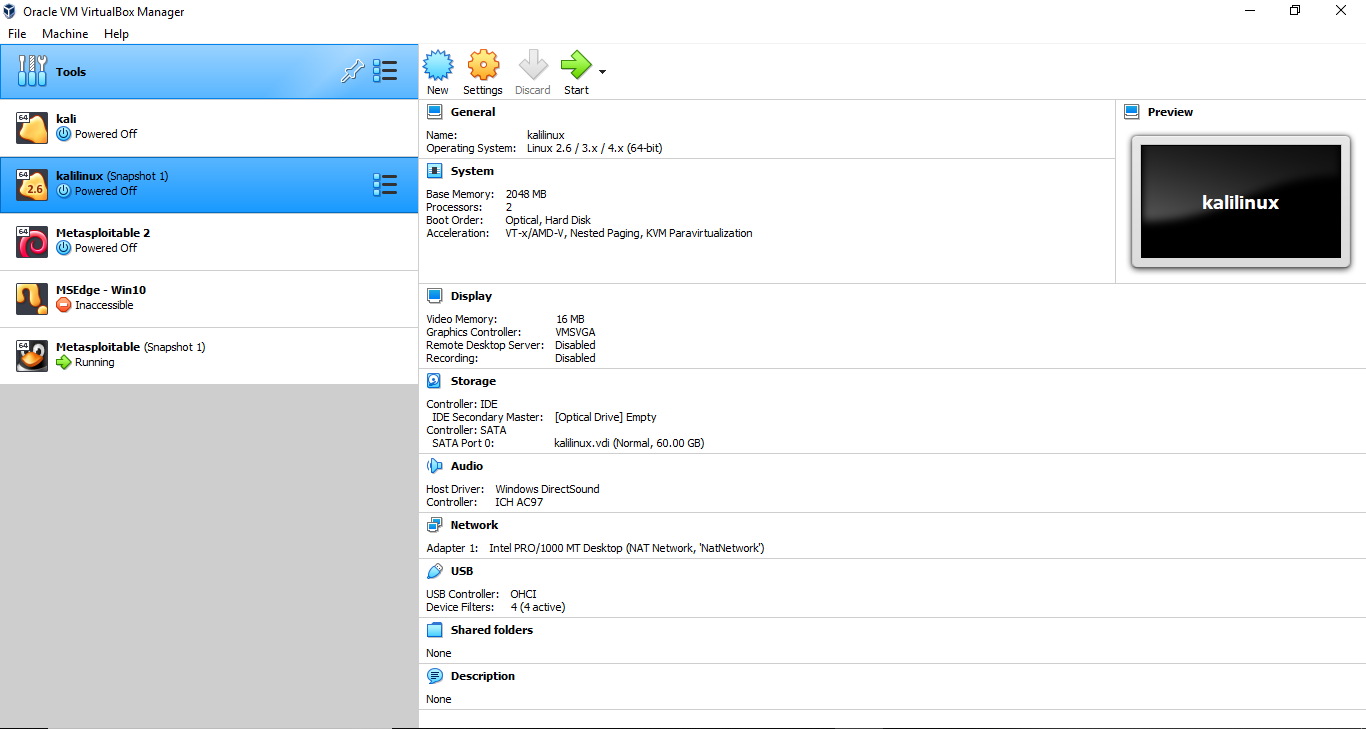This screenshot has width=1366, height=729.
Task: Open the File menu
Action: pos(17,34)
